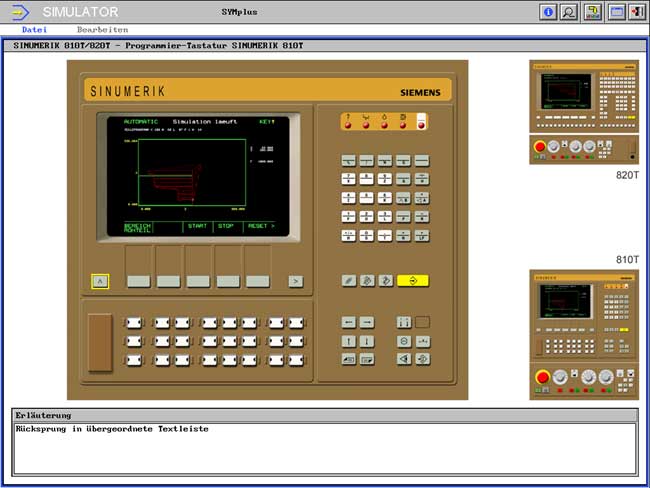The height and width of the screenshot is (488, 650).
Task: Click the softkey button below START label
Action: click(x=198, y=282)
